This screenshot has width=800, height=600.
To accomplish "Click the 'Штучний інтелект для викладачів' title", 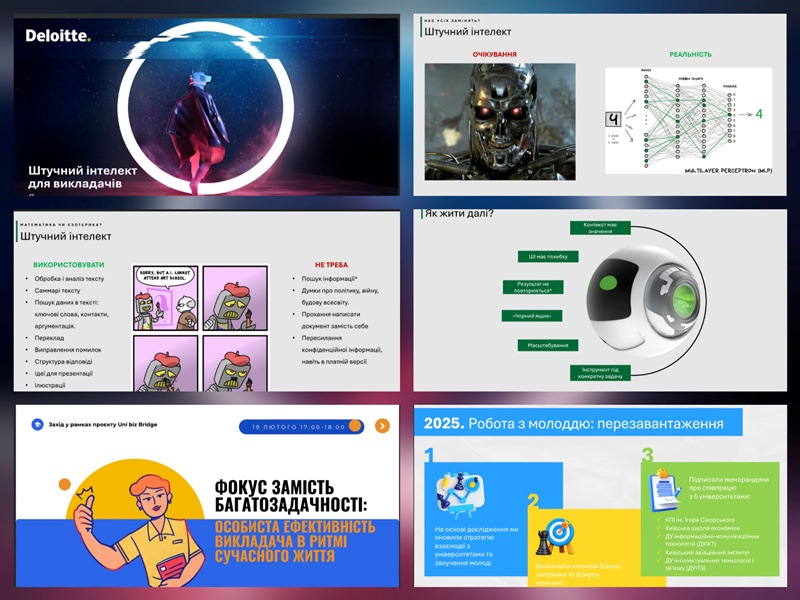I will [82, 177].
